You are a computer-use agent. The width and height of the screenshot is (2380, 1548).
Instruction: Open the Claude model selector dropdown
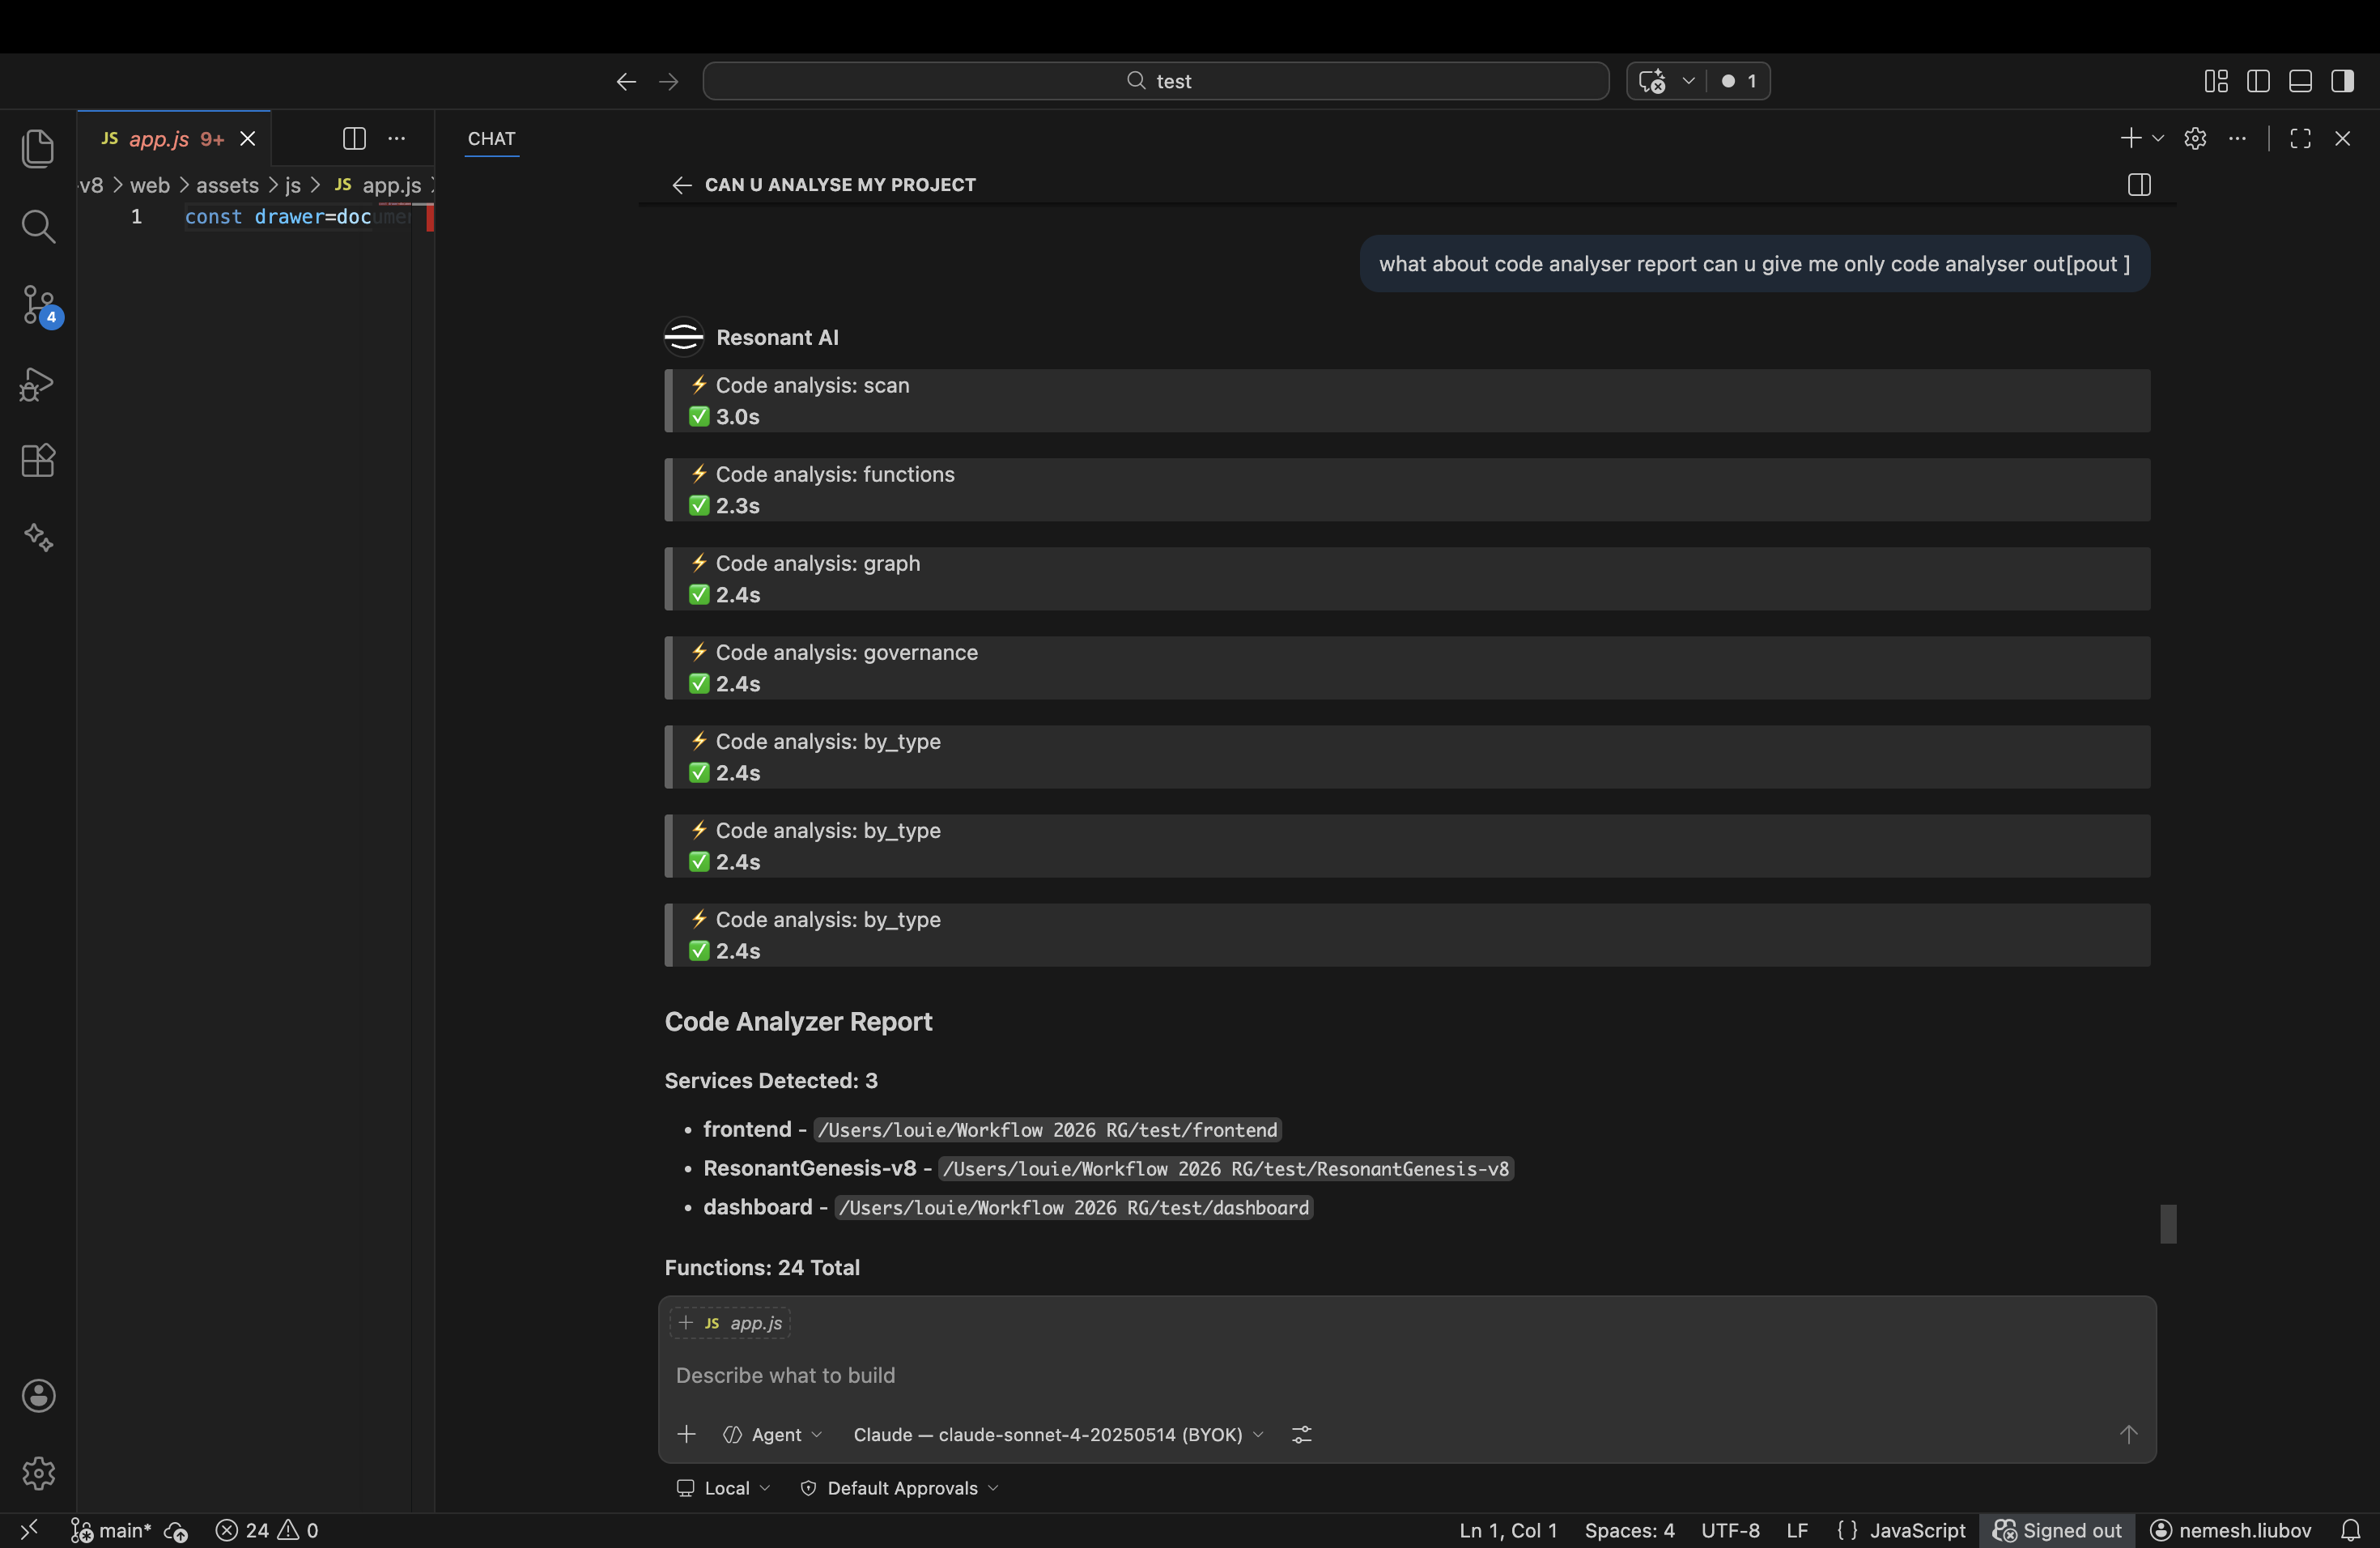[1055, 1435]
